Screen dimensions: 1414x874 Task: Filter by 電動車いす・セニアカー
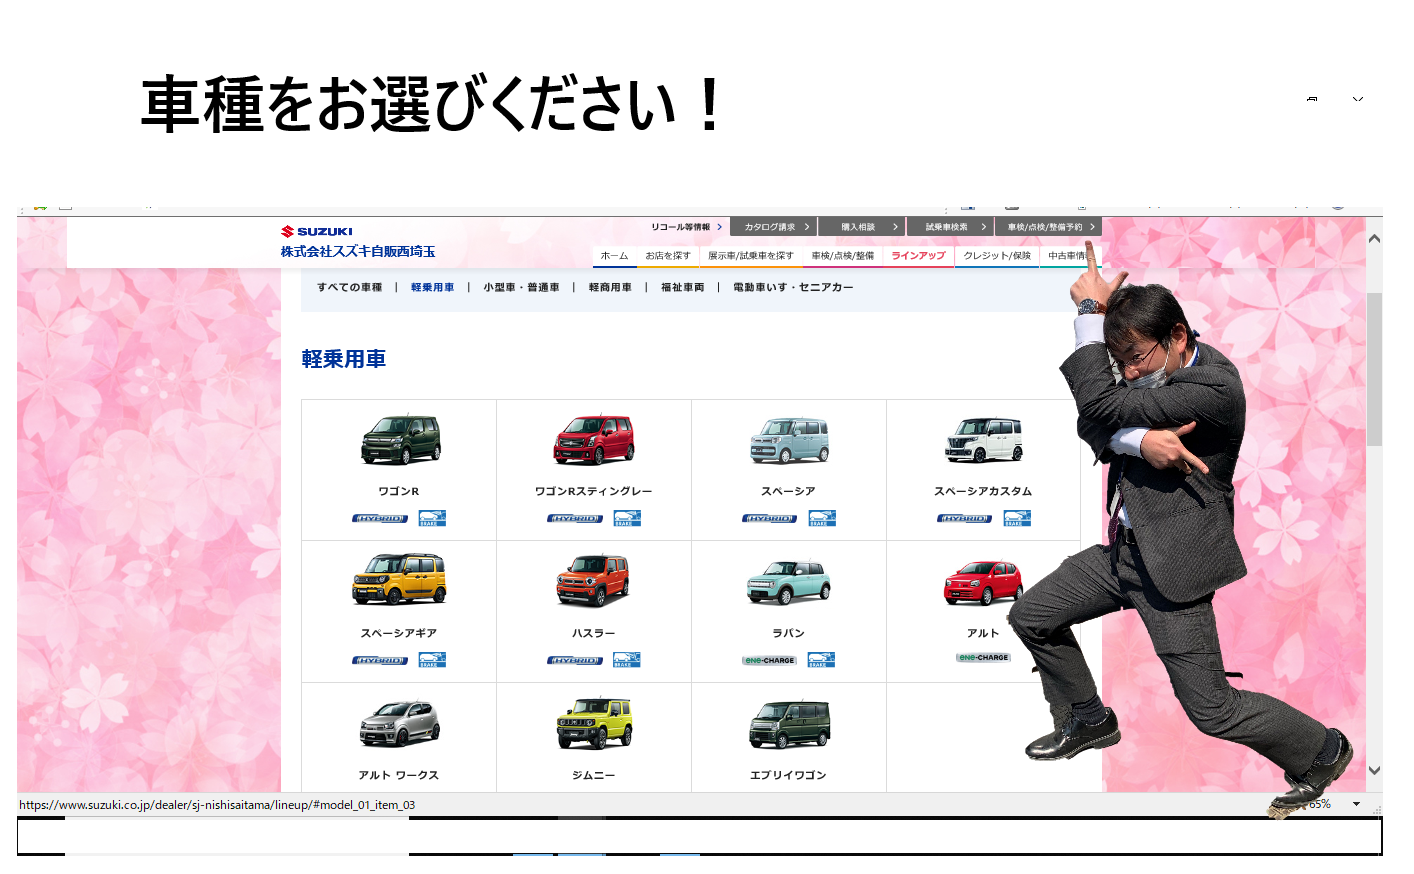(x=793, y=287)
